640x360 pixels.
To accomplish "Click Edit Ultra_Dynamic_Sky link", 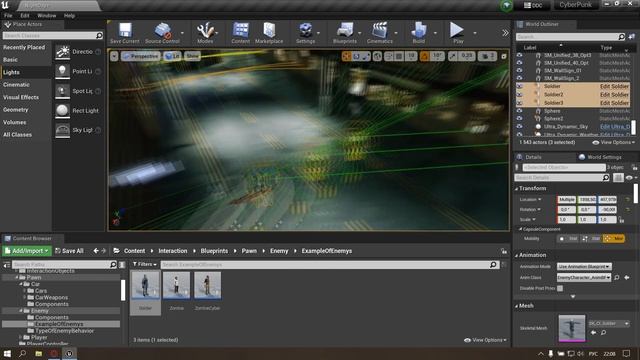I will pos(615,127).
